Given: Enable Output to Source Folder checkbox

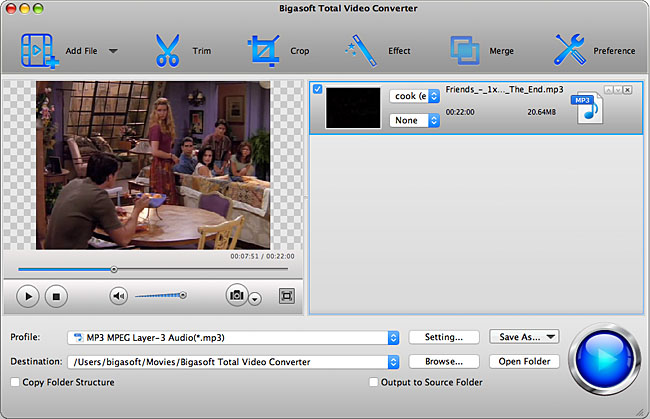Looking at the screenshot, I should point(374,382).
